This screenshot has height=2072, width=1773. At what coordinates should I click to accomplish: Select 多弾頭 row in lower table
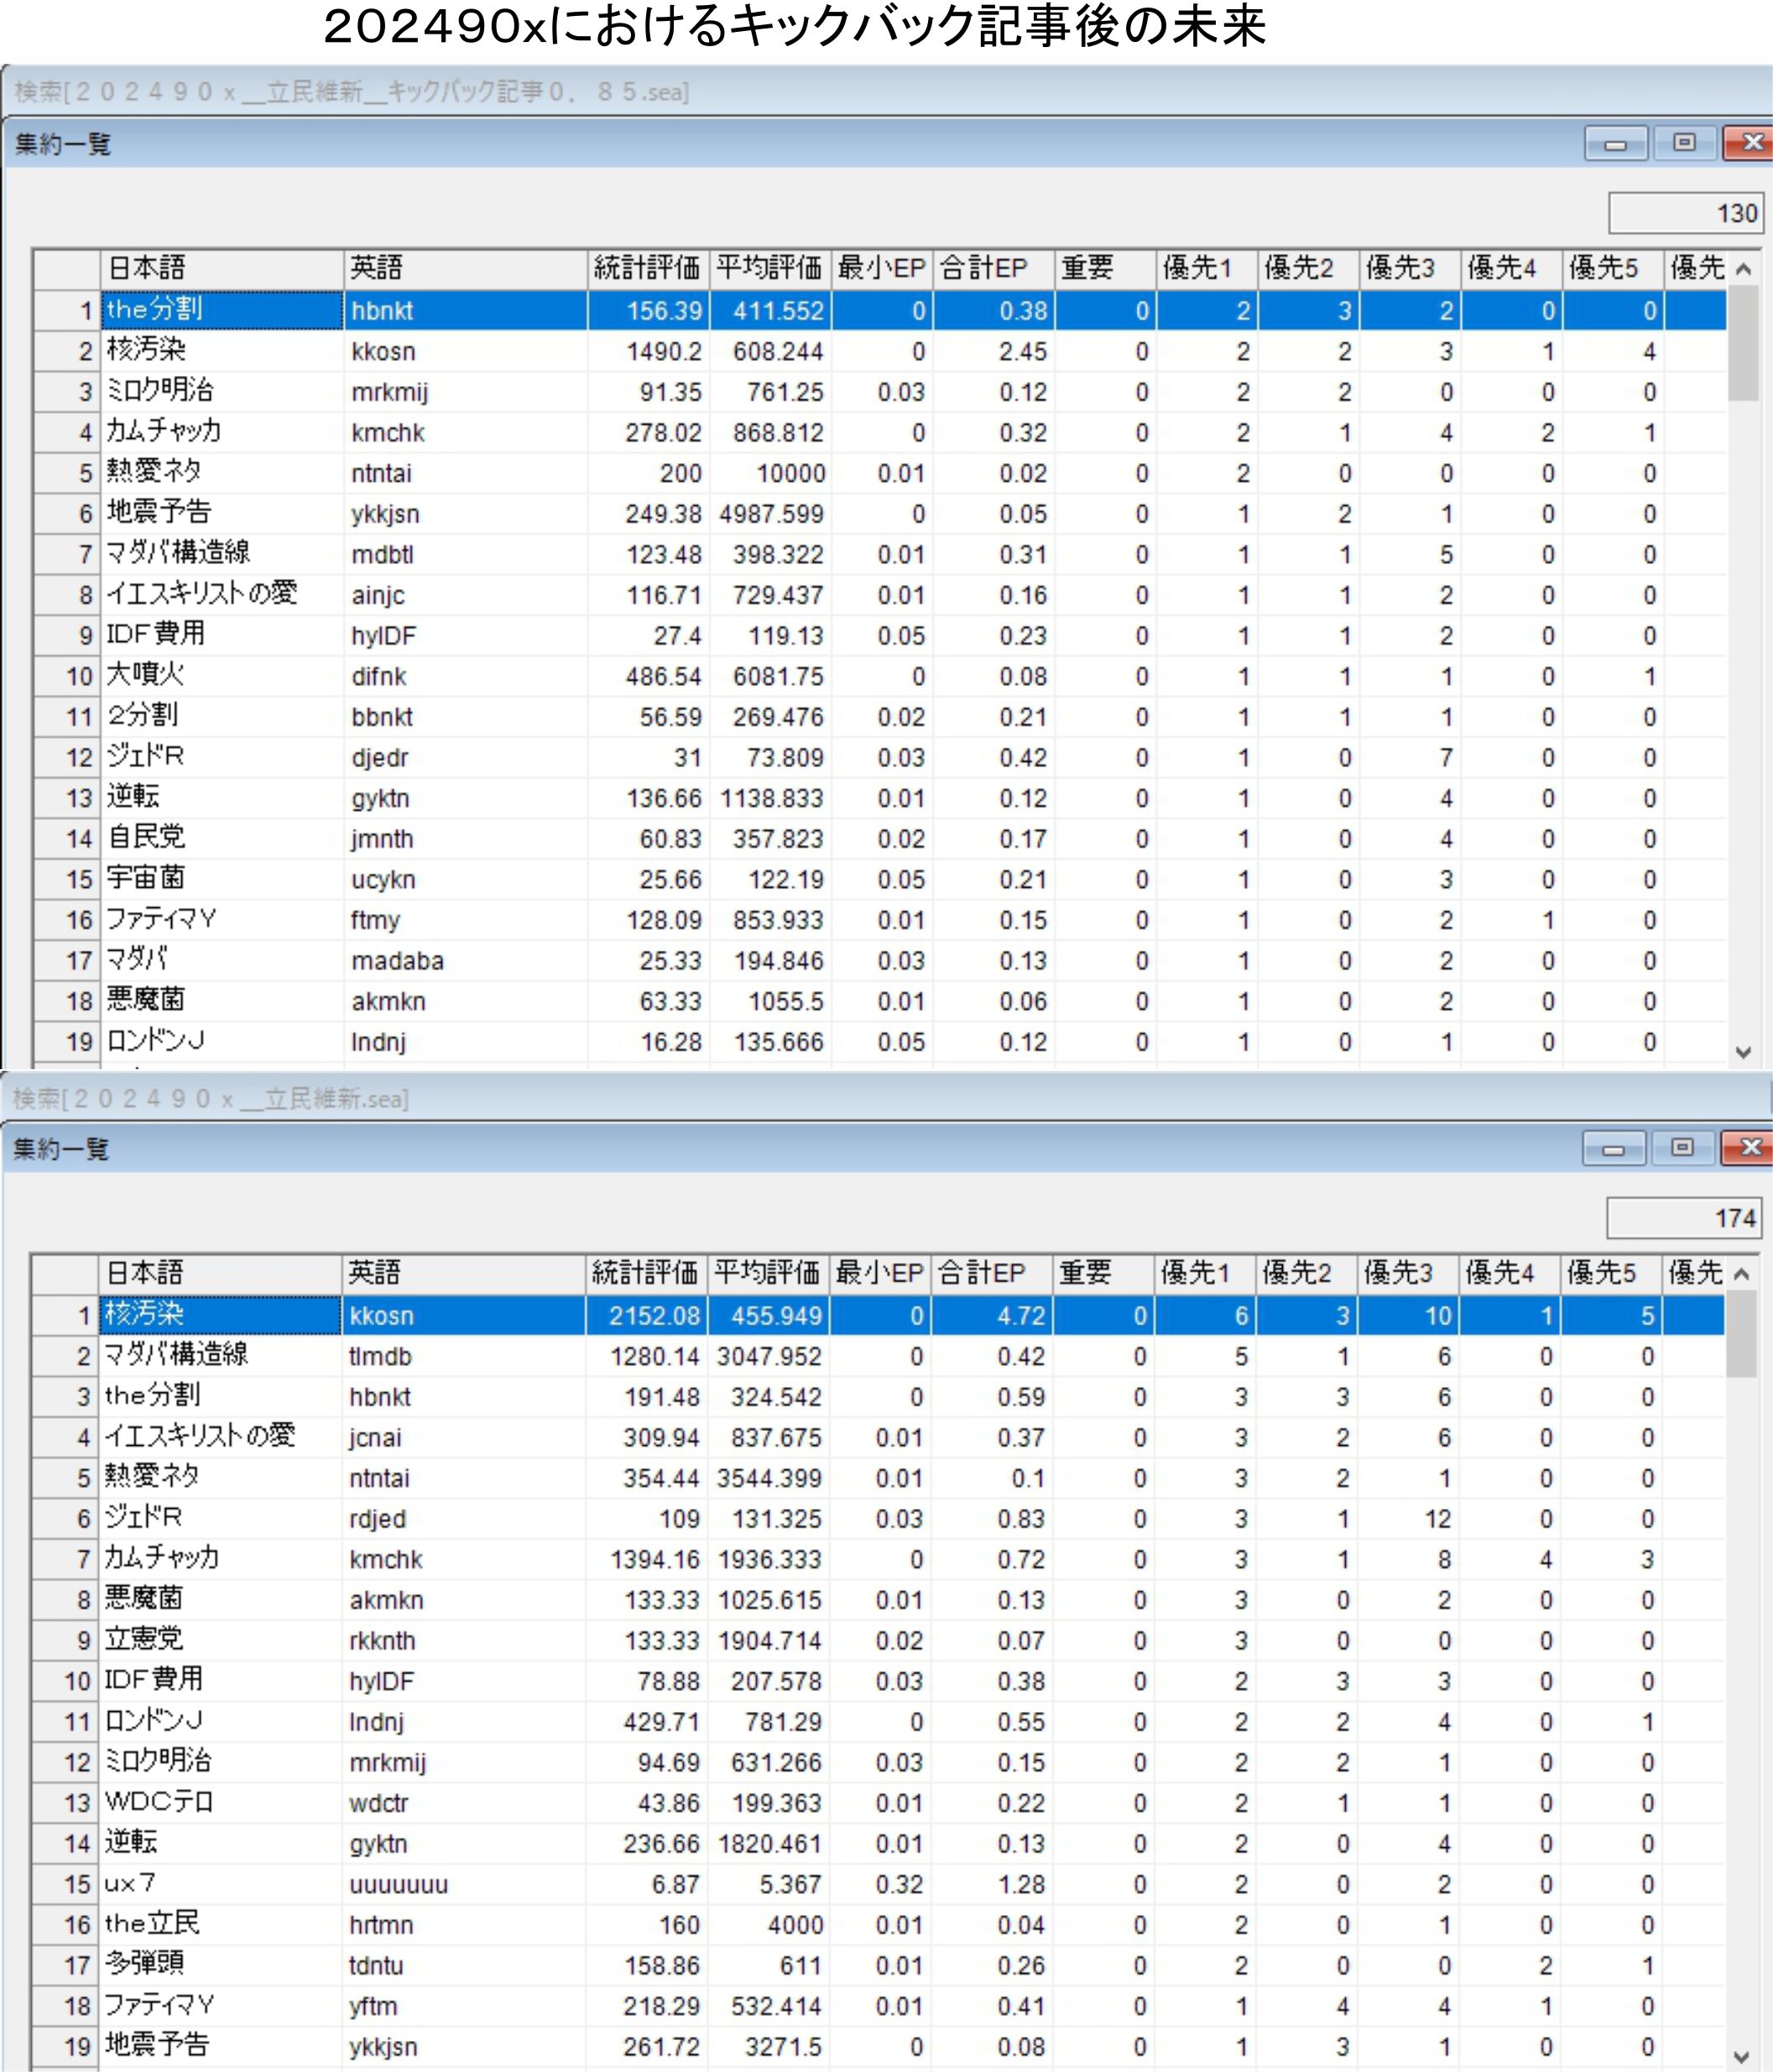point(878,1965)
